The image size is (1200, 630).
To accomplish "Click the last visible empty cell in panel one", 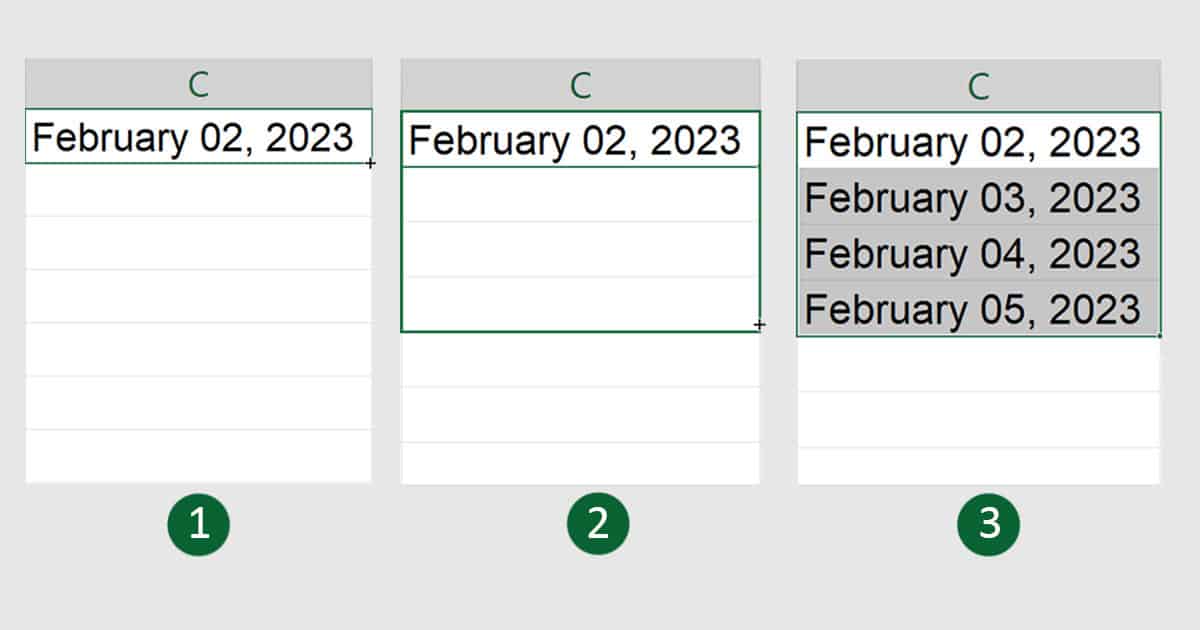I will (198, 456).
